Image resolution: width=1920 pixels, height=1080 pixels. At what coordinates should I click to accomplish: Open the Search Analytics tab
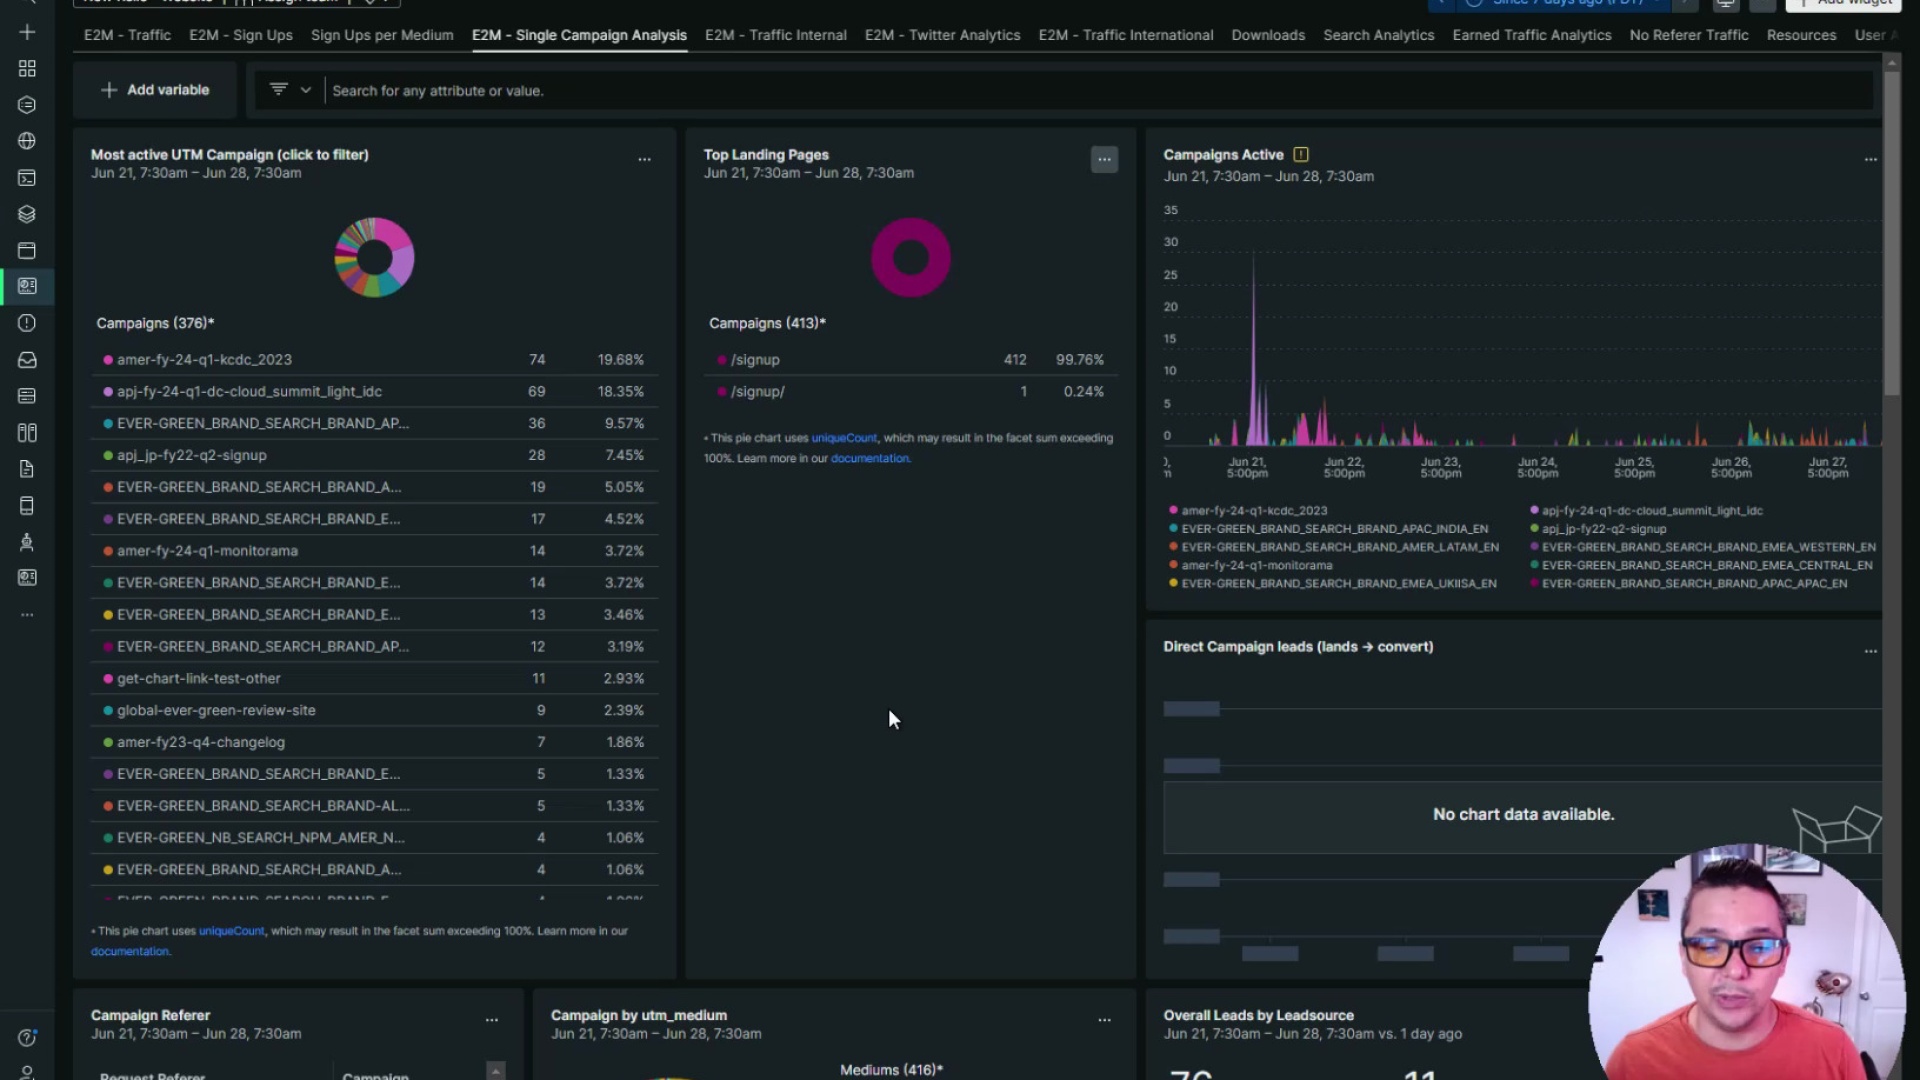(1379, 35)
